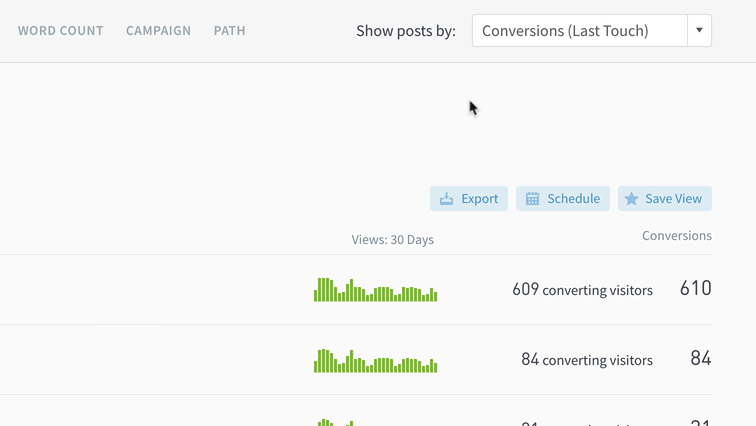Click the views sparkline chart in the 609 row
This screenshot has width=756, height=426.
click(x=376, y=290)
